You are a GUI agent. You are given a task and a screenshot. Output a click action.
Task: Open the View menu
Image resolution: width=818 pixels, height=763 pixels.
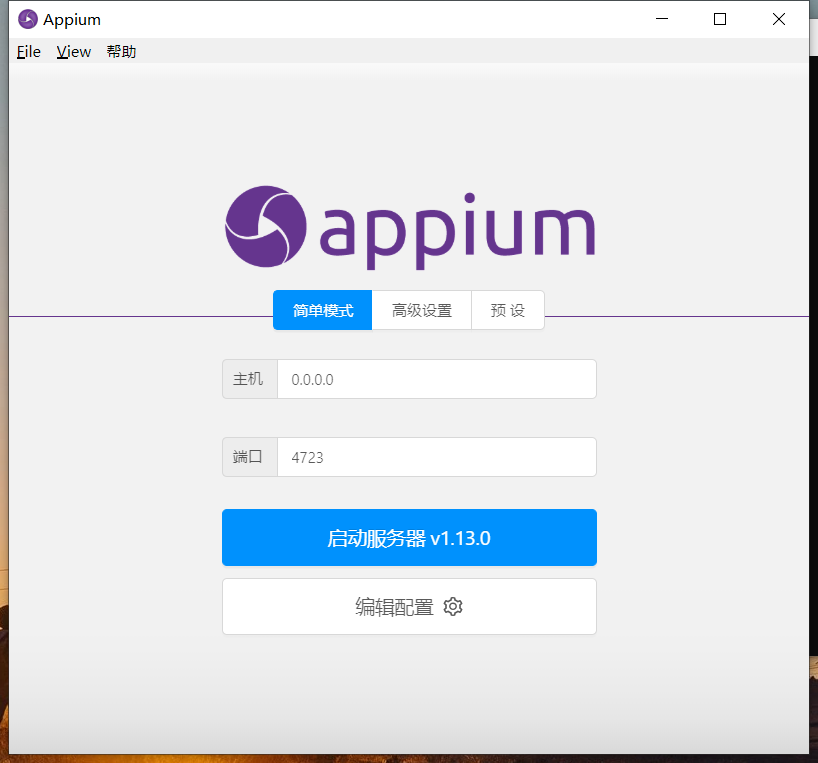click(73, 51)
